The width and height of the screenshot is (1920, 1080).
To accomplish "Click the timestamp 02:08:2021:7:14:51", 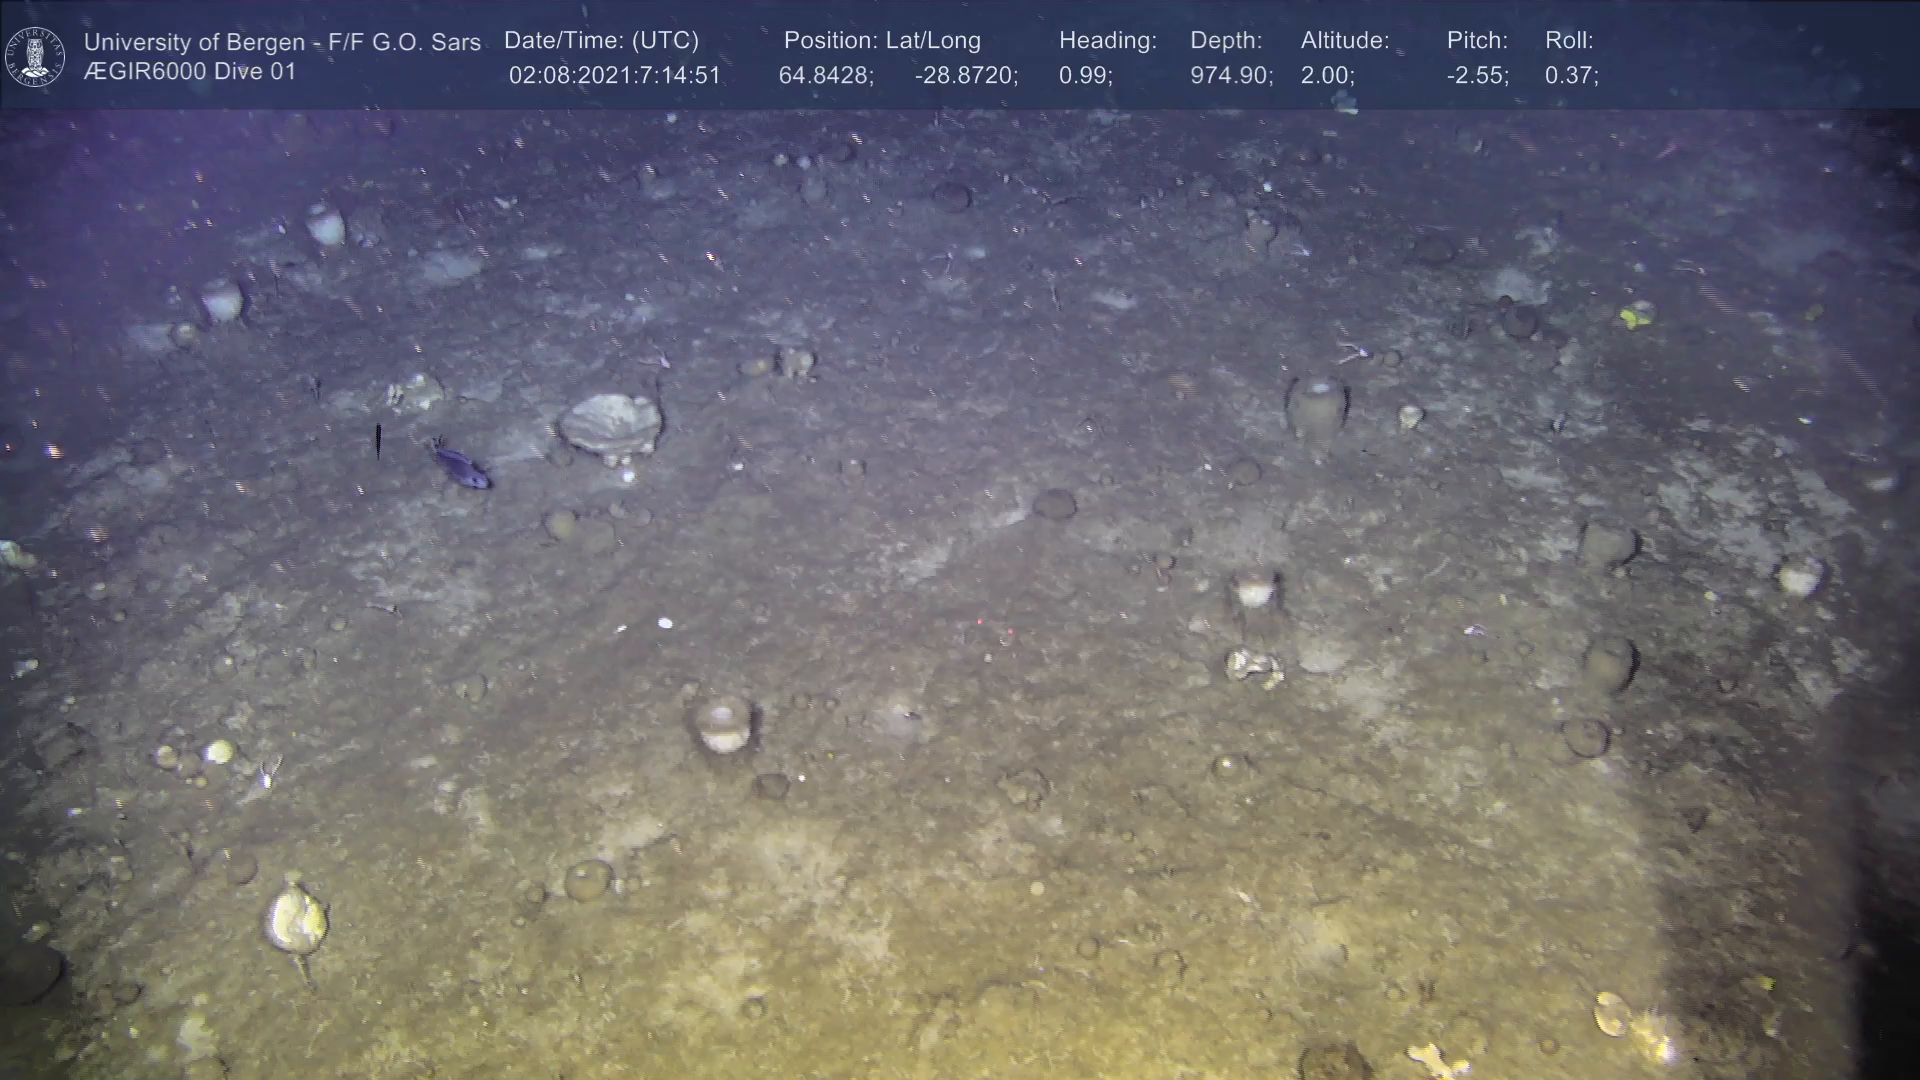I will coord(614,76).
